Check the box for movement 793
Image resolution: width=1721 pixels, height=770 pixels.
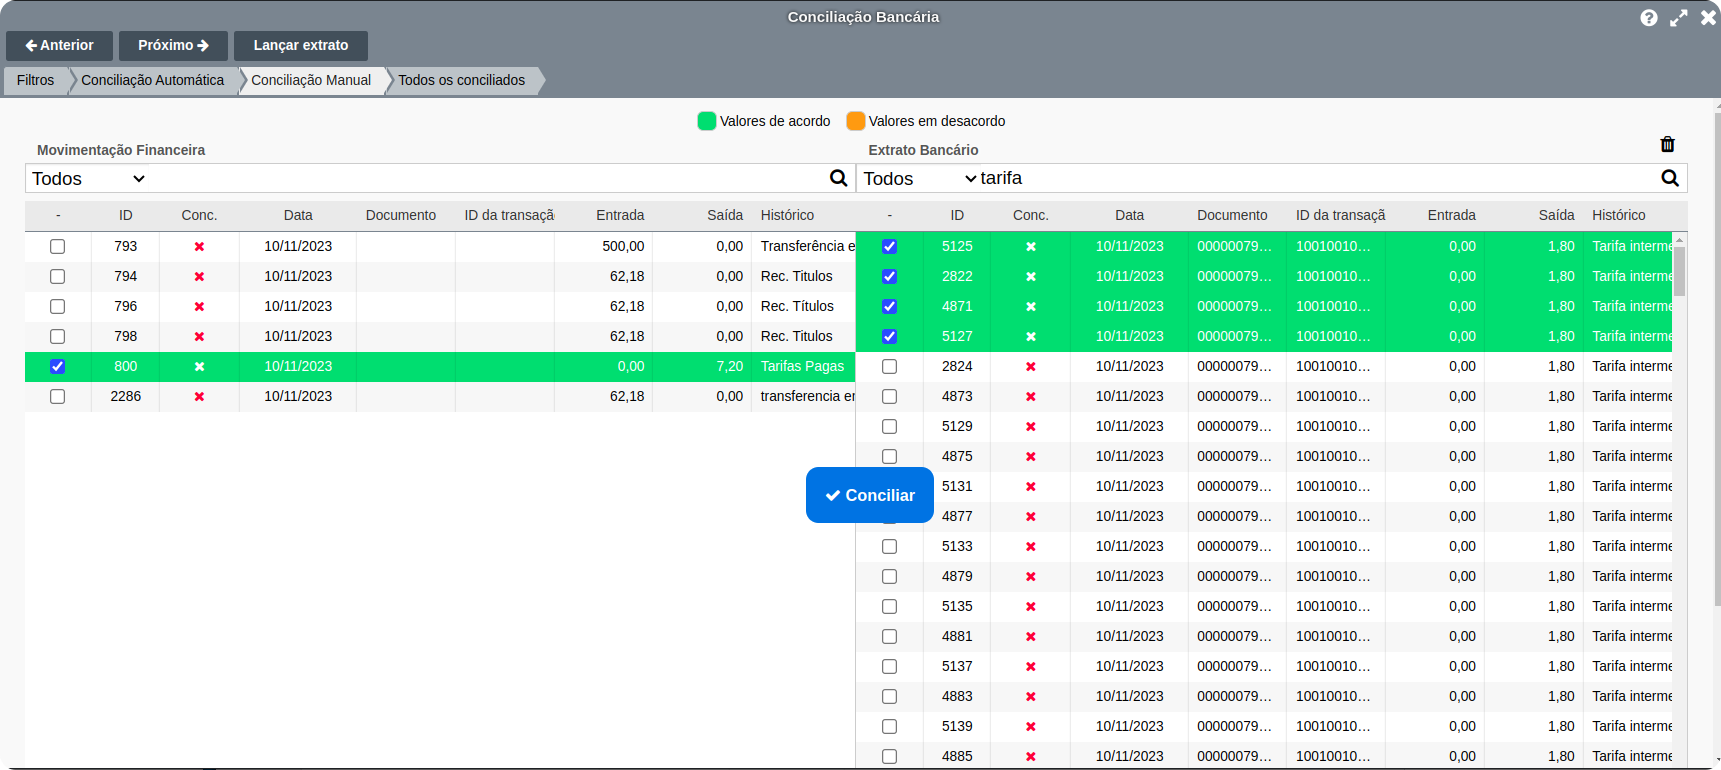click(58, 246)
